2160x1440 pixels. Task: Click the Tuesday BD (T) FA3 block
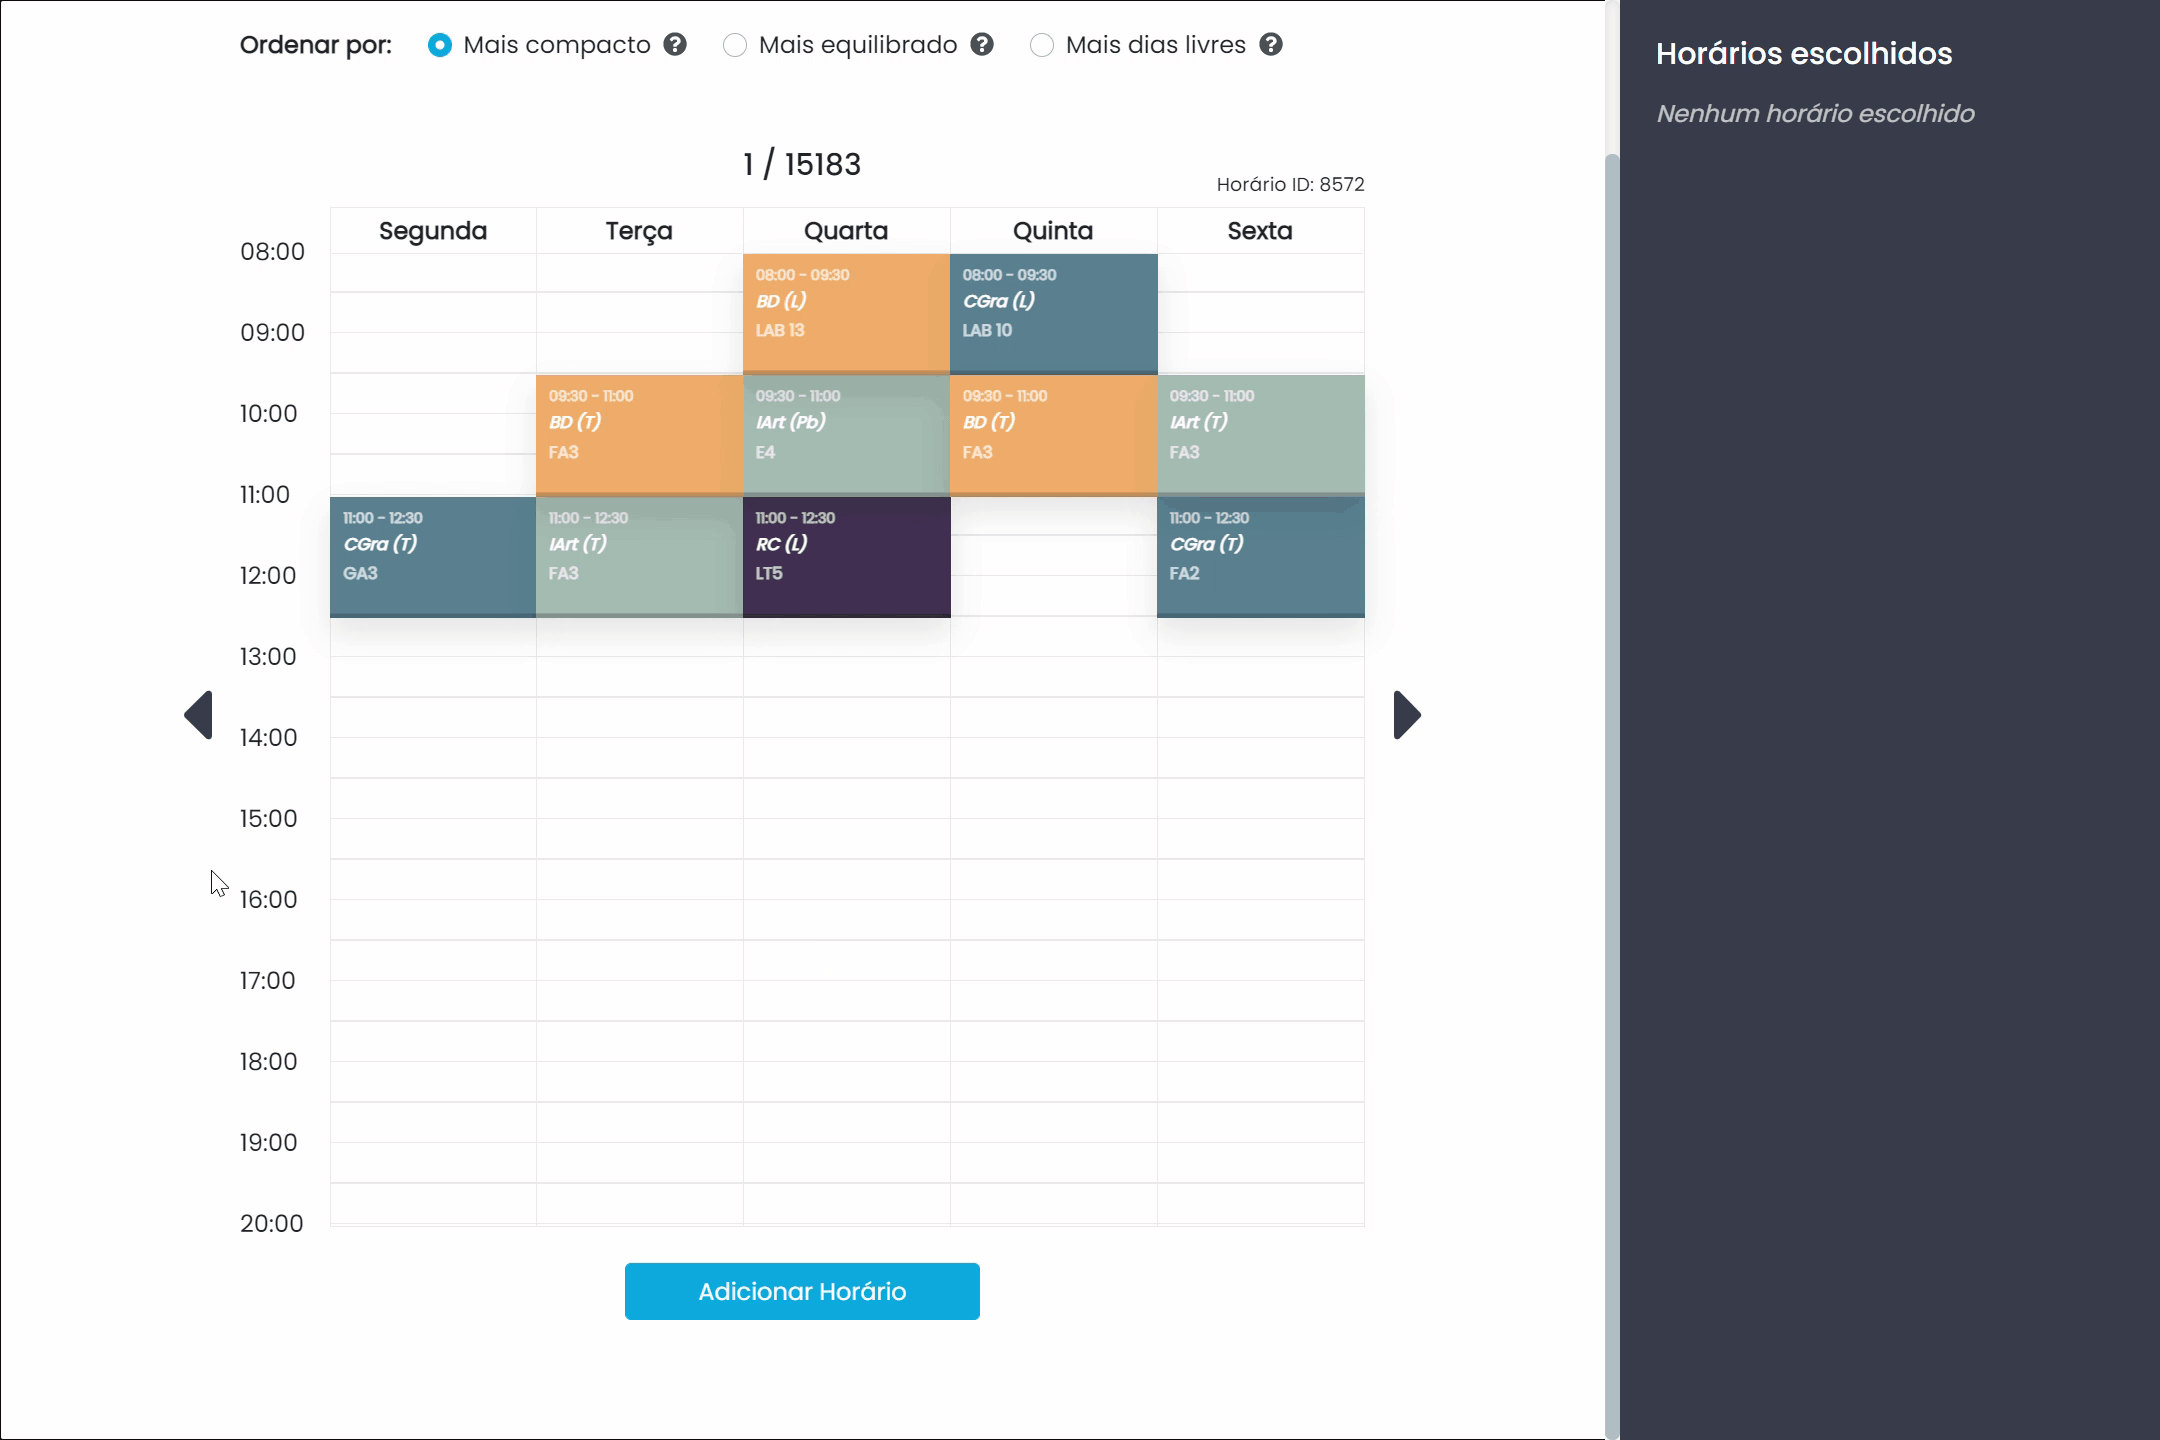click(639, 435)
